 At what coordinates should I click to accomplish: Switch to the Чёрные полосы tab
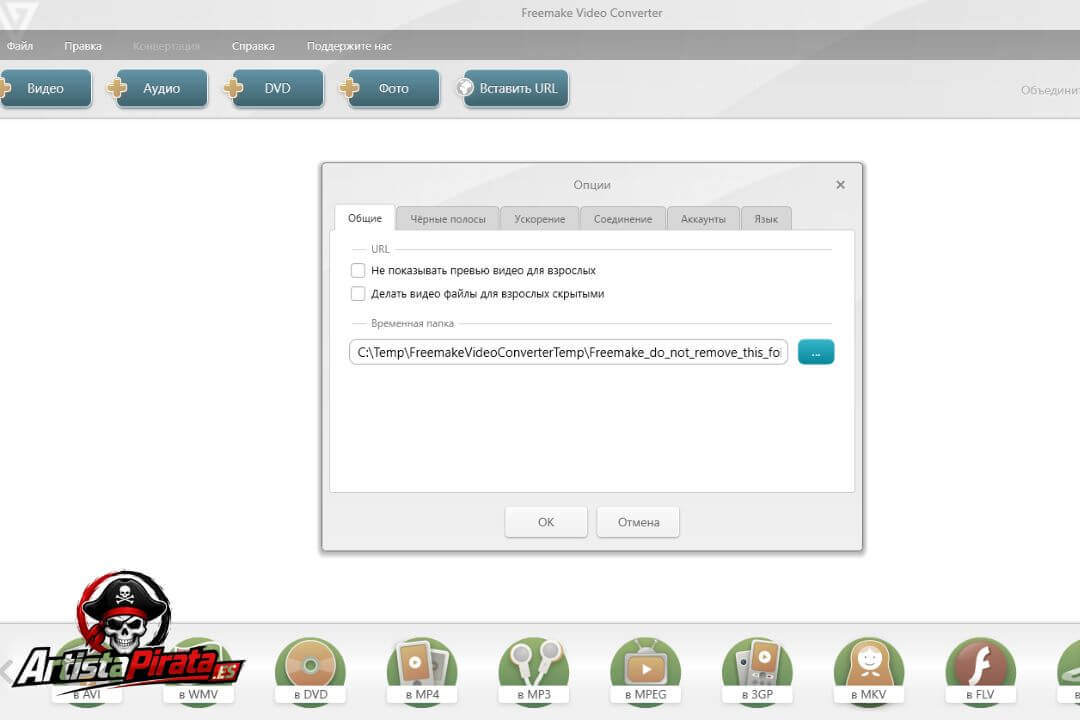448,219
